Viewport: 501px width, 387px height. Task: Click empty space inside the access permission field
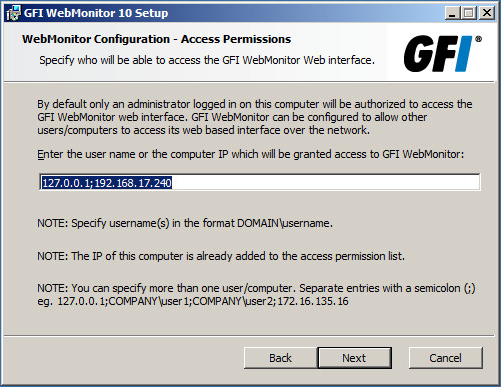coord(325,182)
